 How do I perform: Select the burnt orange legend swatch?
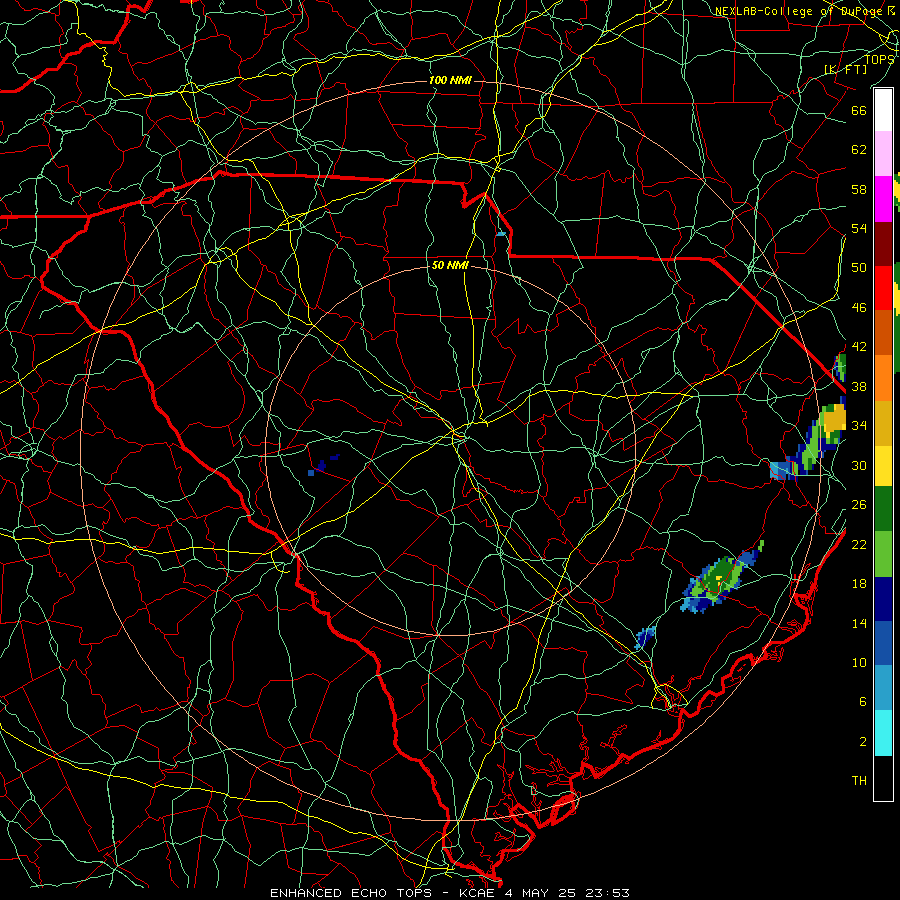[883, 332]
